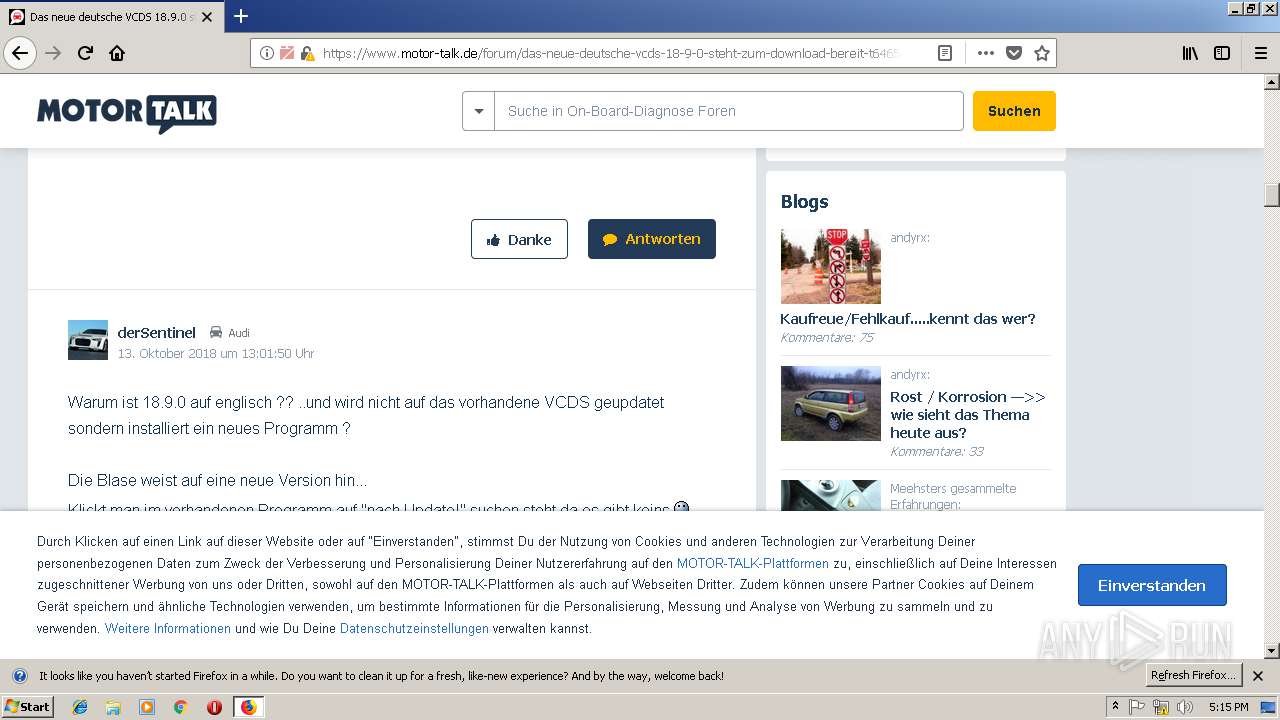Open a new browser tab
The width and height of the screenshot is (1280, 720).
point(241,16)
